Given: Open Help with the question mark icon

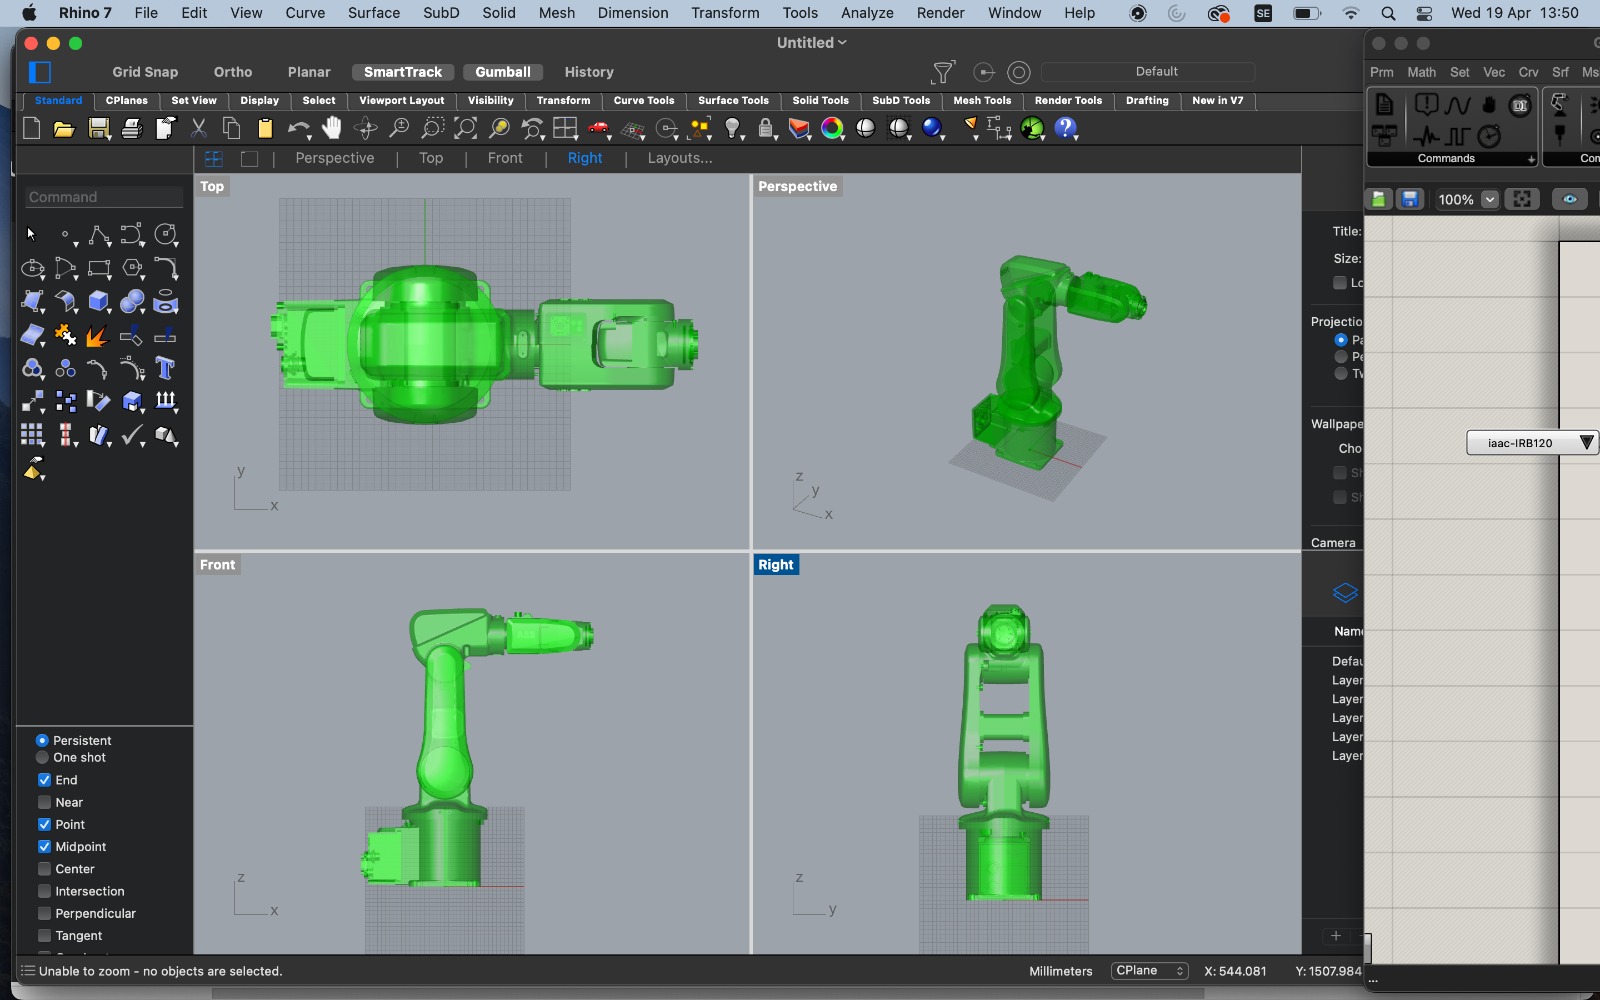Looking at the screenshot, I should coord(1066,128).
